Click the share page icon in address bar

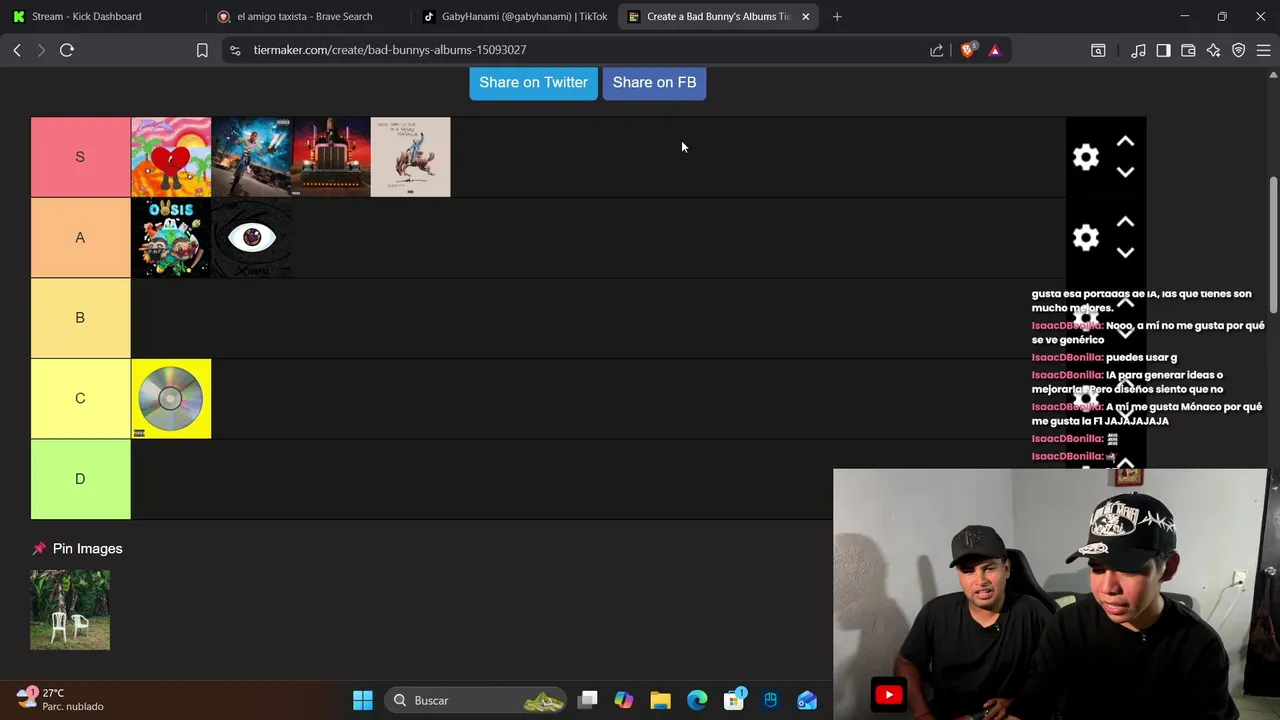tap(937, 50)
